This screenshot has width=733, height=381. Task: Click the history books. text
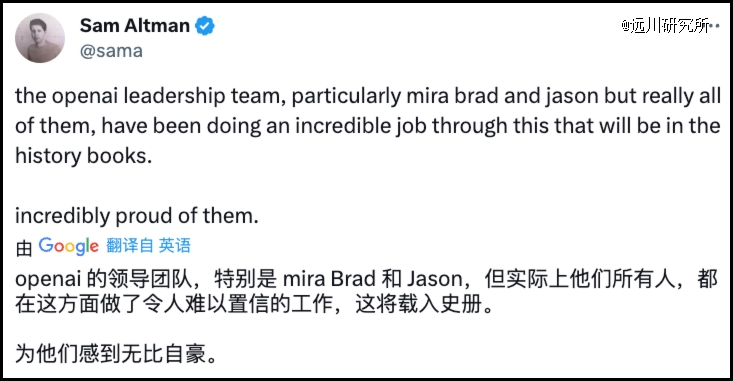(x=84, y=156)
